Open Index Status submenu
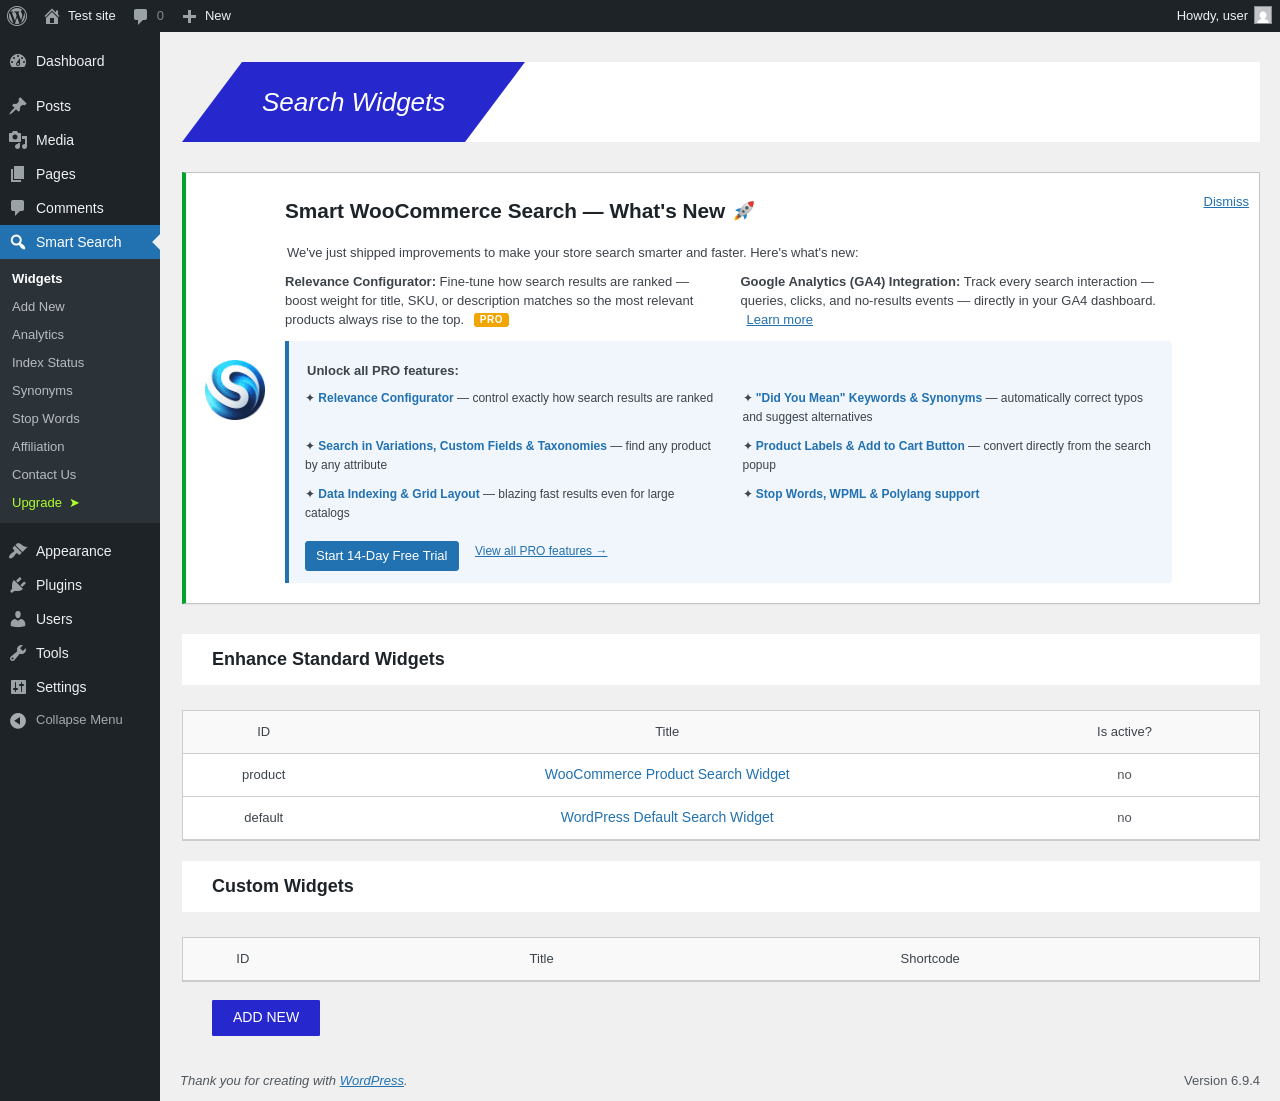 click(48, 363)
